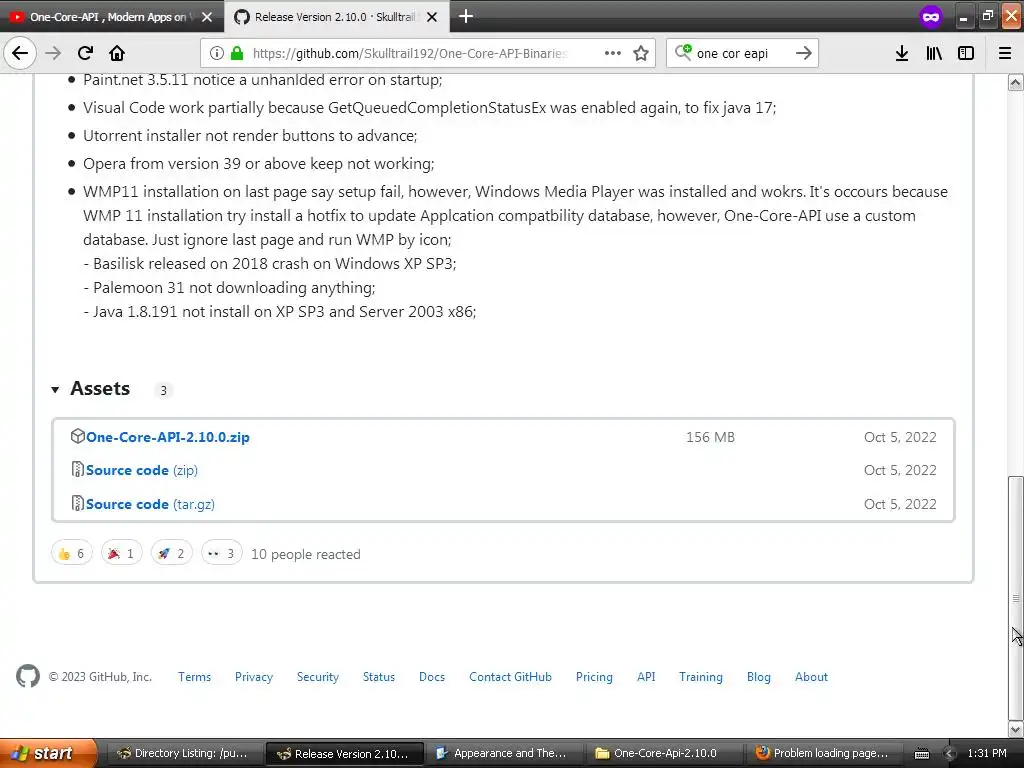Open the Training footer link
This screenshot has width=1024, height=768.
(x=701, y=677)
